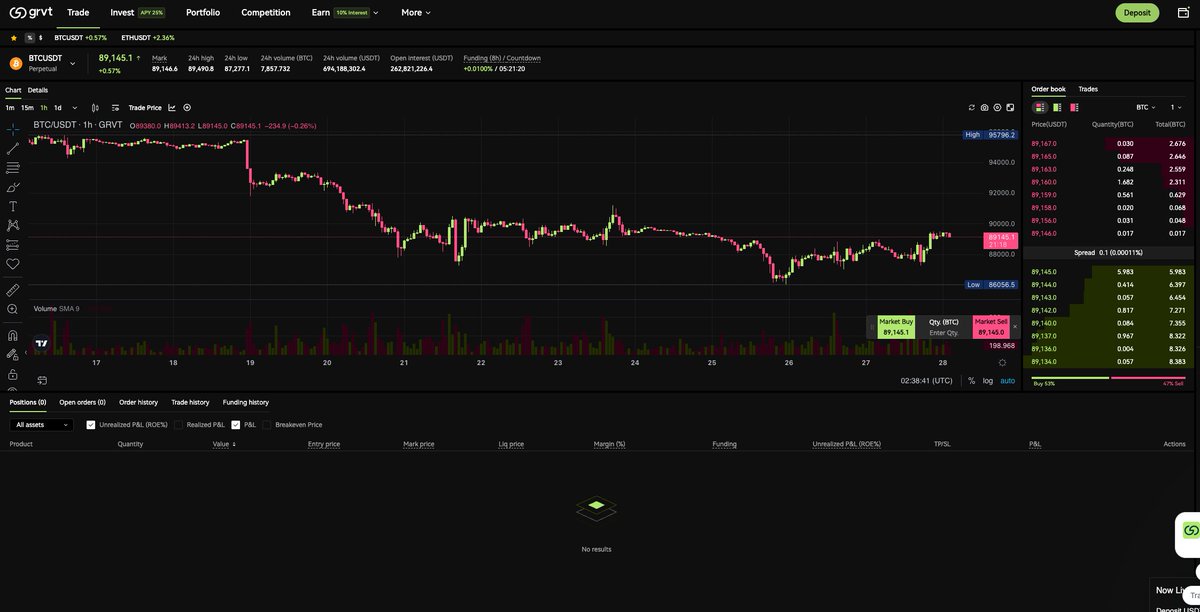This screenshot has height=612, width=1200.
Task: Toggle auto scale on chart
Action: click(1007, 380)
